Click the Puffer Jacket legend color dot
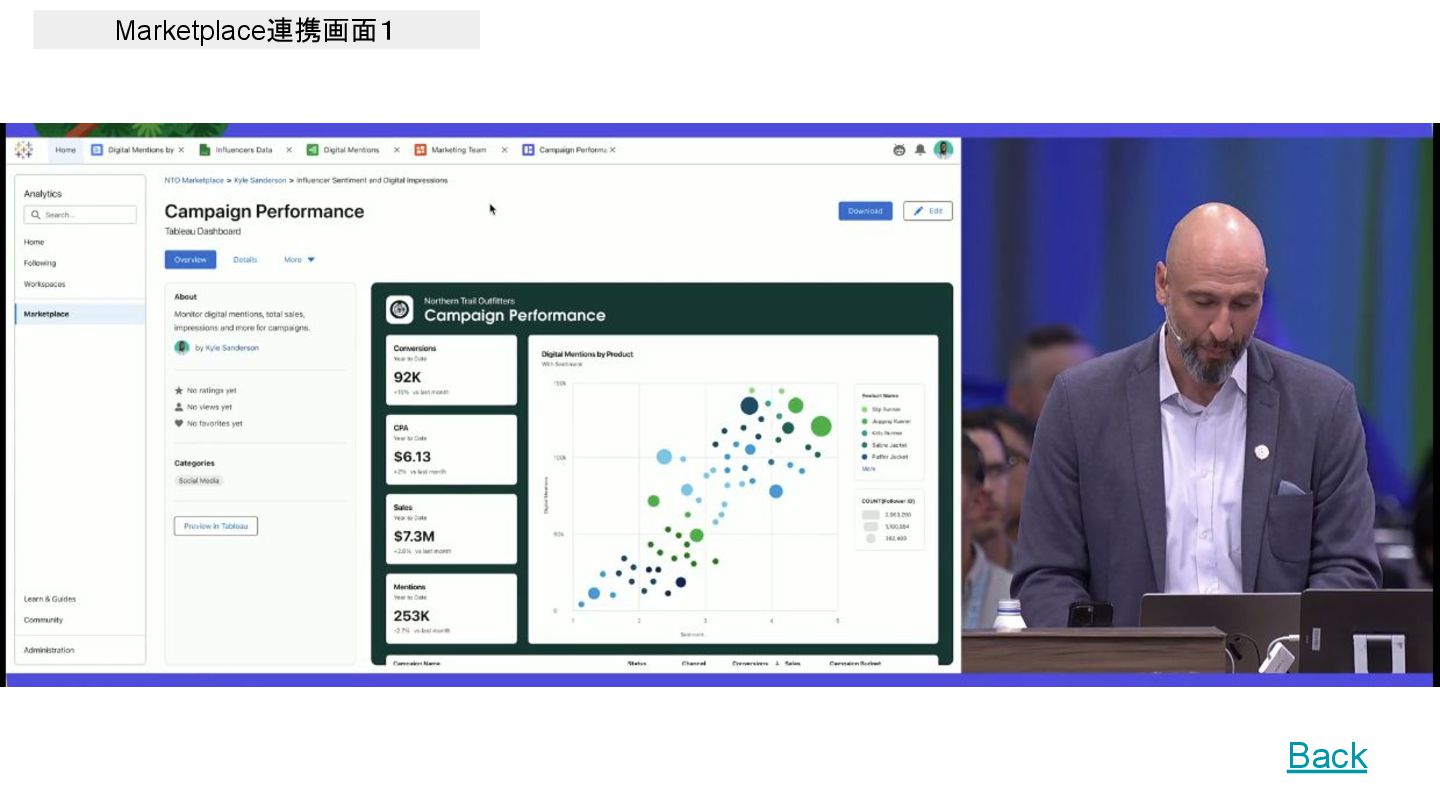This screenshot has width=1440, height=810. (864, 457)
